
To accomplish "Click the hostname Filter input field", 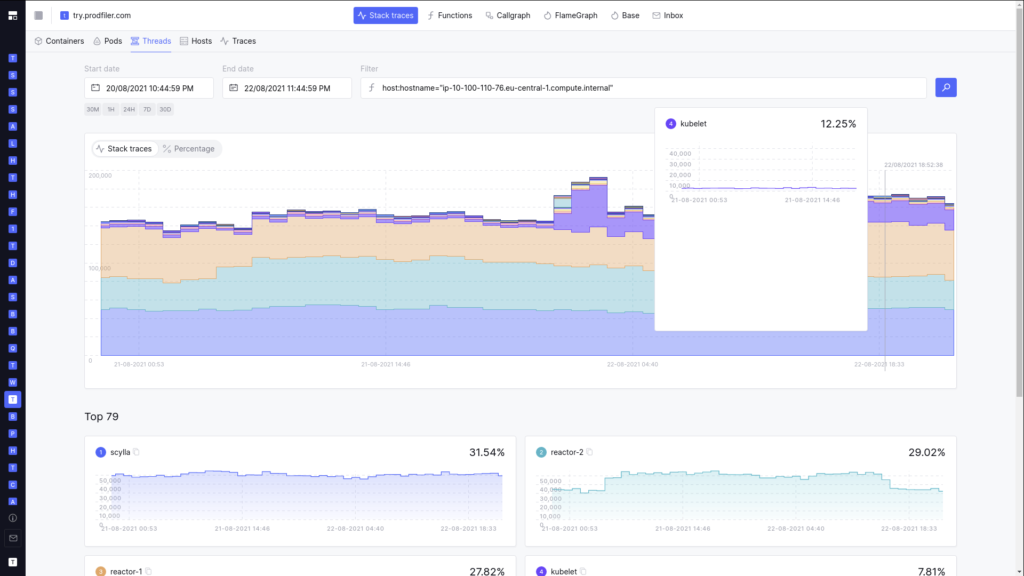I will 643,88.
